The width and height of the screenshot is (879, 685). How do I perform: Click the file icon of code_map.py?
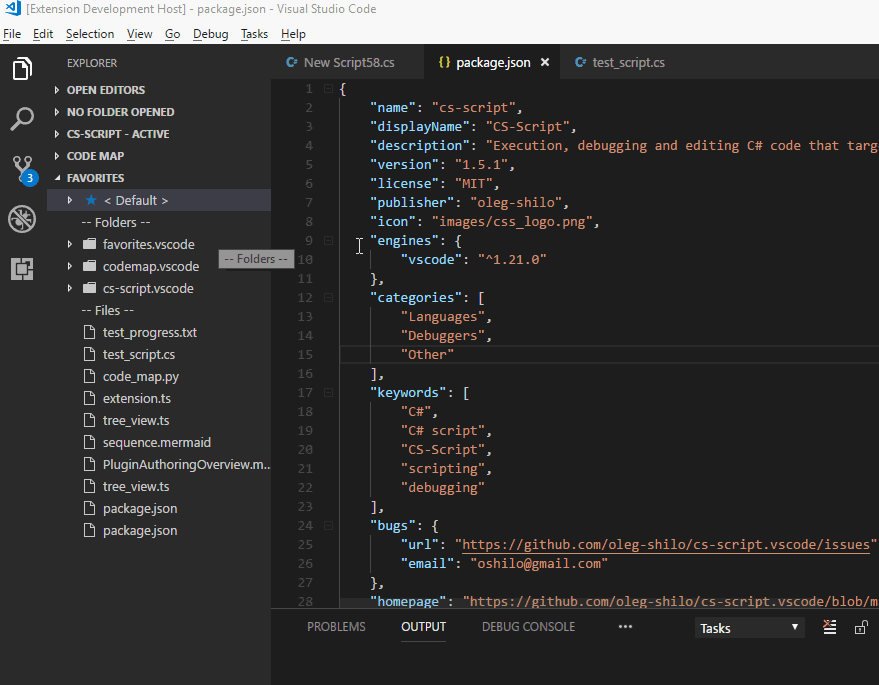89,376
